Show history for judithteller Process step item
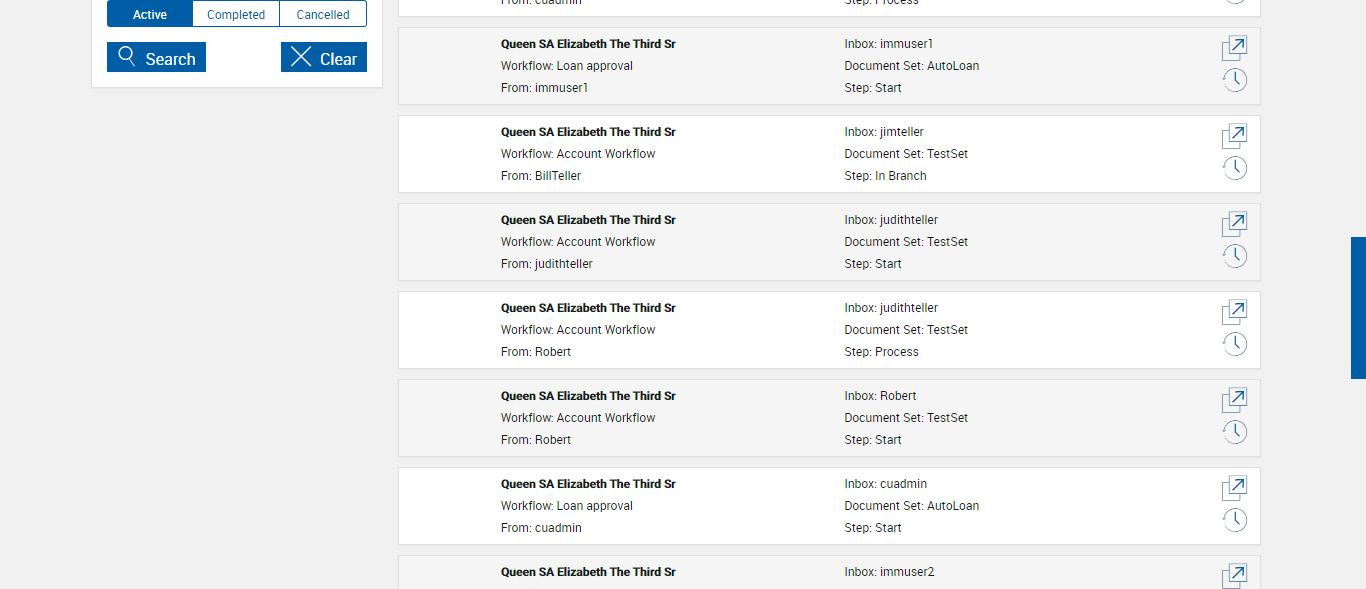Viewport: 1366px width, 589px height. (1234, 345)
